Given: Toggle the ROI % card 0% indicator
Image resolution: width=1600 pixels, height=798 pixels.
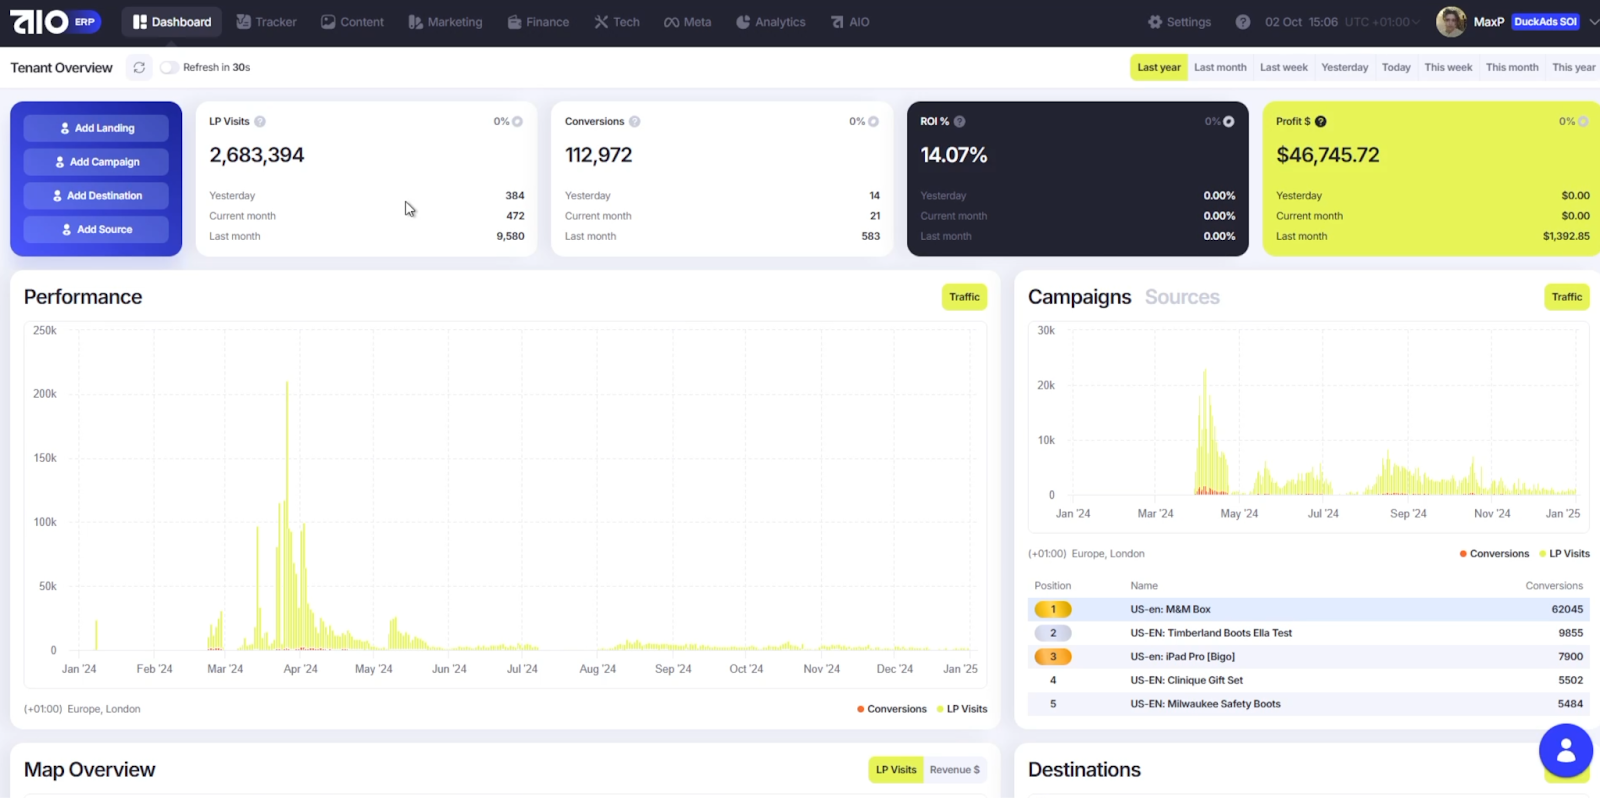Looking at the screenshot, I should (1228, 122).
